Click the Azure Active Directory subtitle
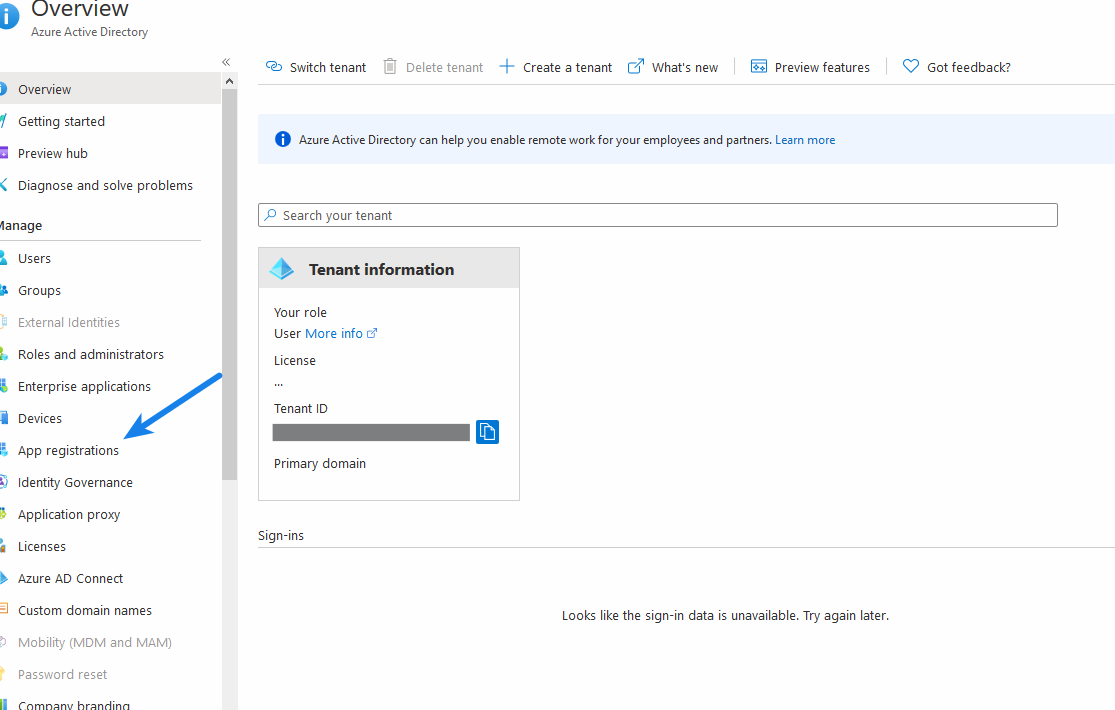 (90, 32)
